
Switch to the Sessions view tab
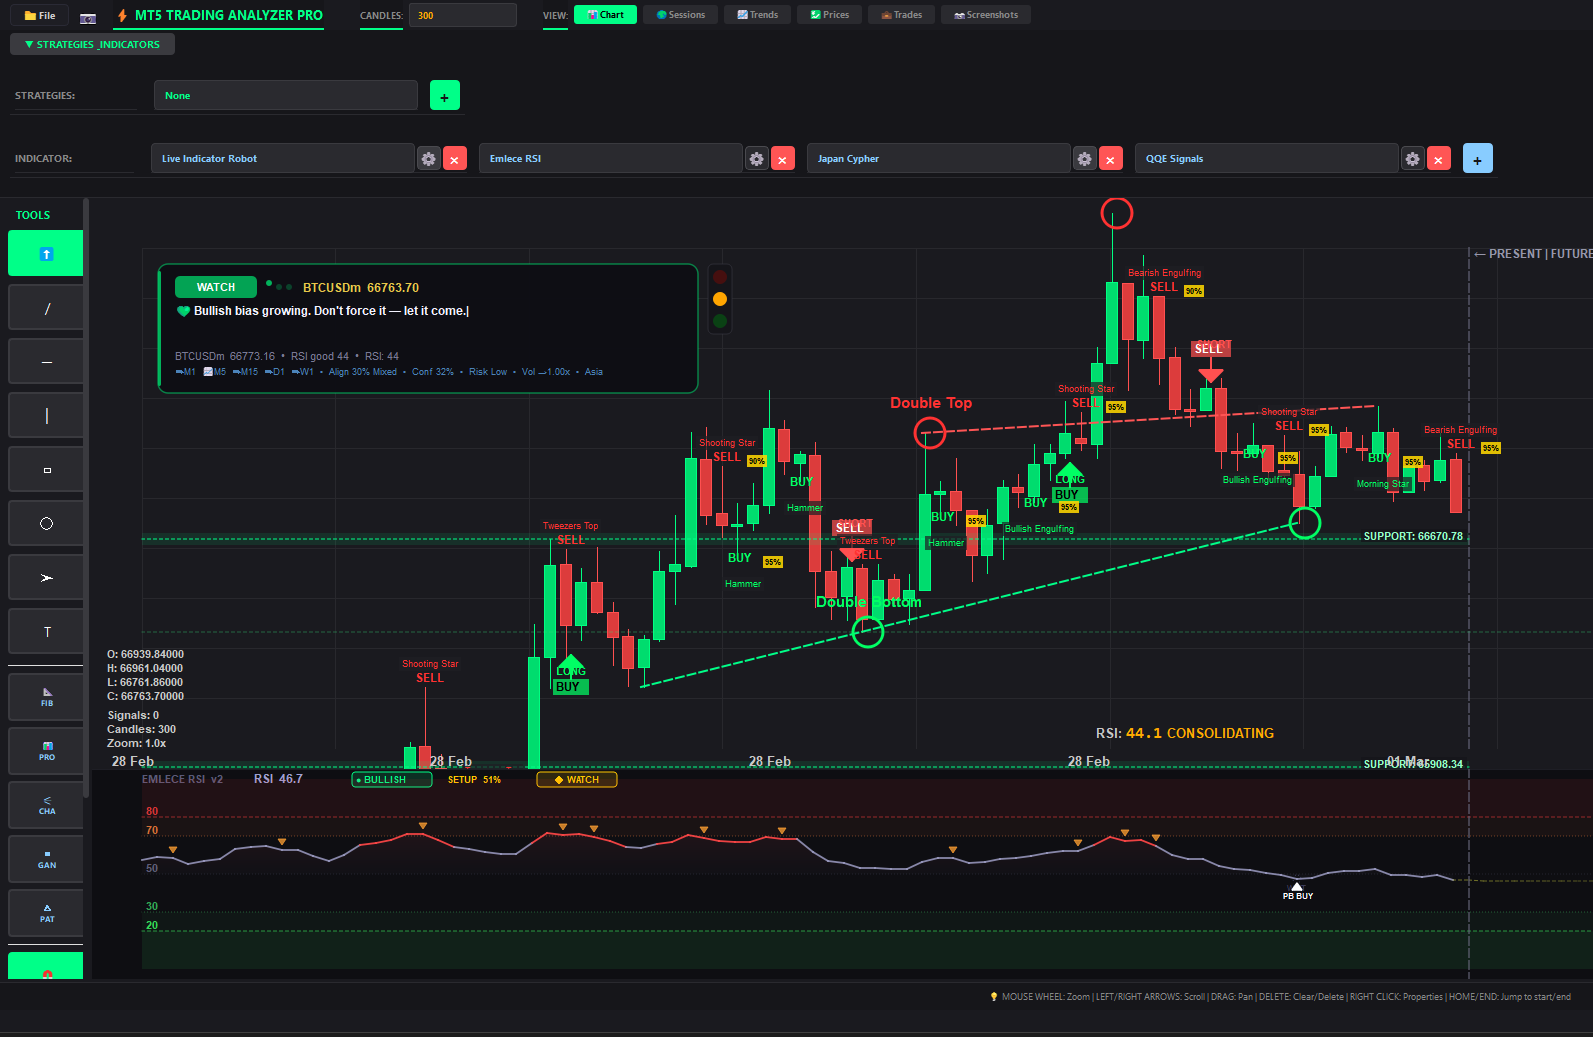tap(680, 15)
